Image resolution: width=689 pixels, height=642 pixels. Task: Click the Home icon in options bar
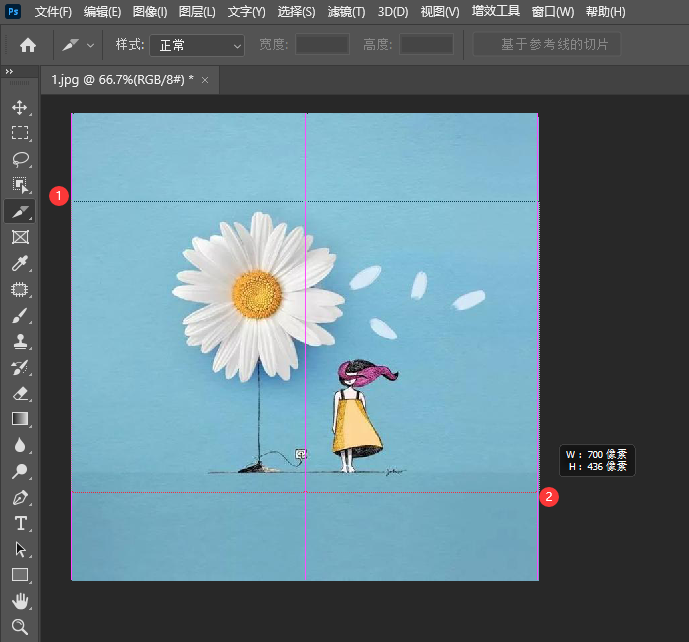[x=28, y=45]
